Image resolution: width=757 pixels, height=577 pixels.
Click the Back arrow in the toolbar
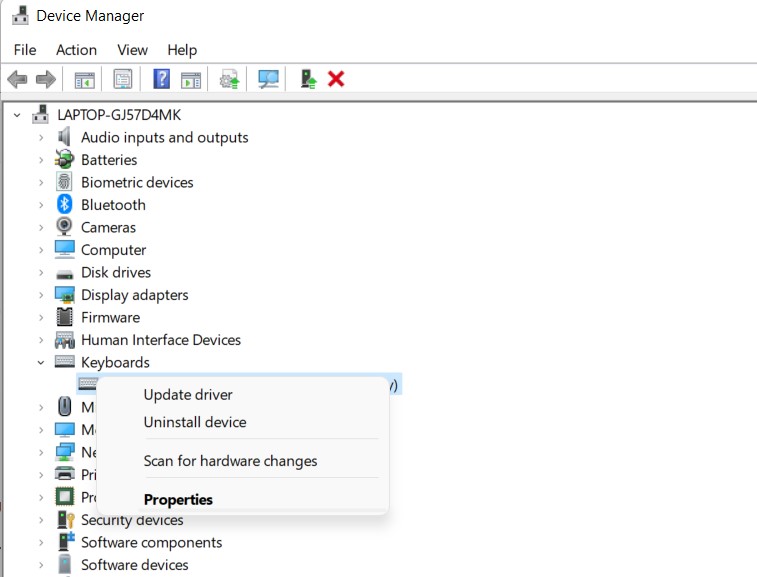pos(17,78)
